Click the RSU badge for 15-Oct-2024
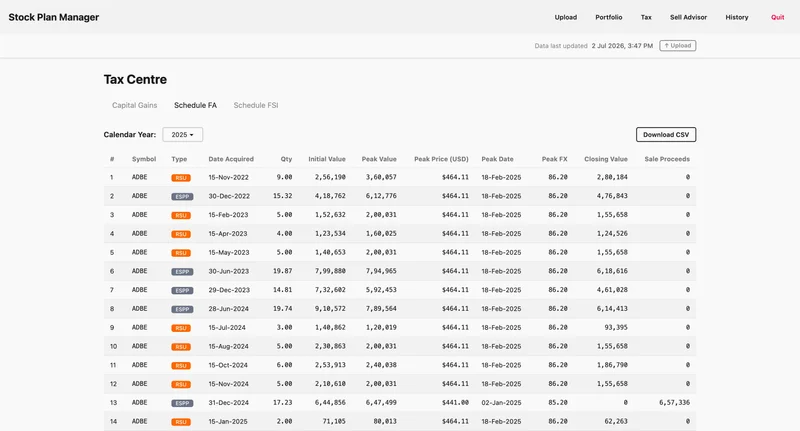Image resolution: width=800 pixels, height=431 pixels. click(181, 366)
